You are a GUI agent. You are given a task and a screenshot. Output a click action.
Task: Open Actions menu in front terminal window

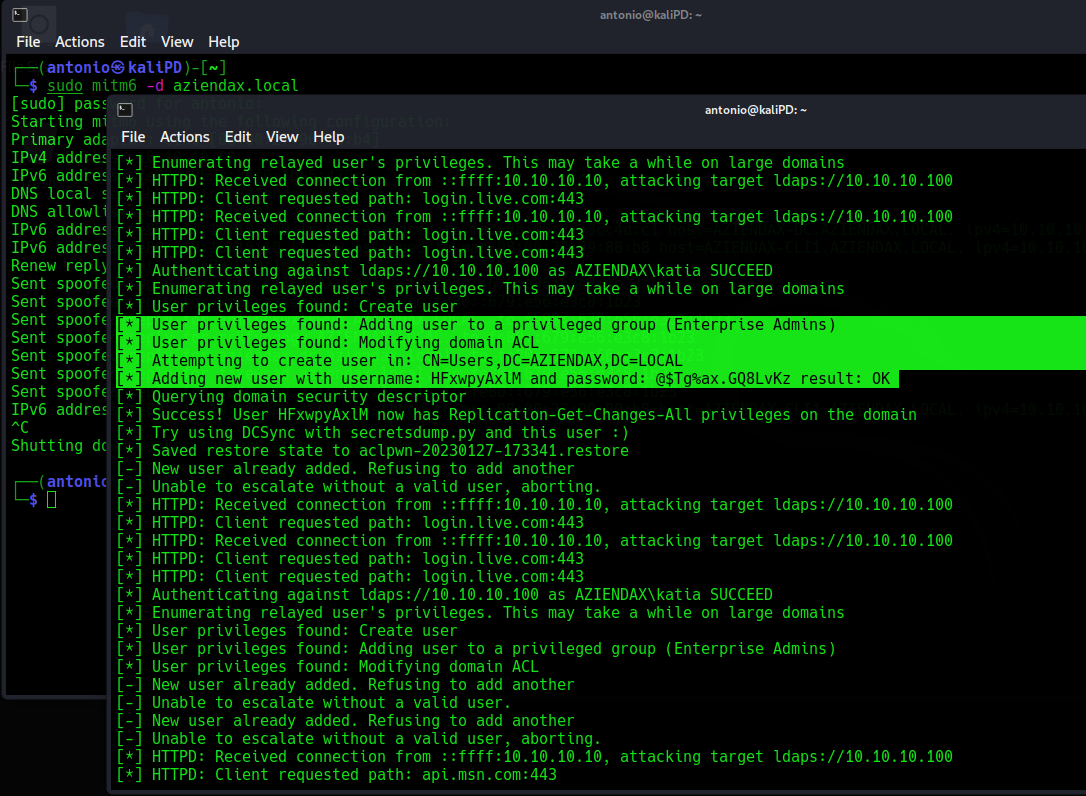pyautogui.click(x=185, y=137)
